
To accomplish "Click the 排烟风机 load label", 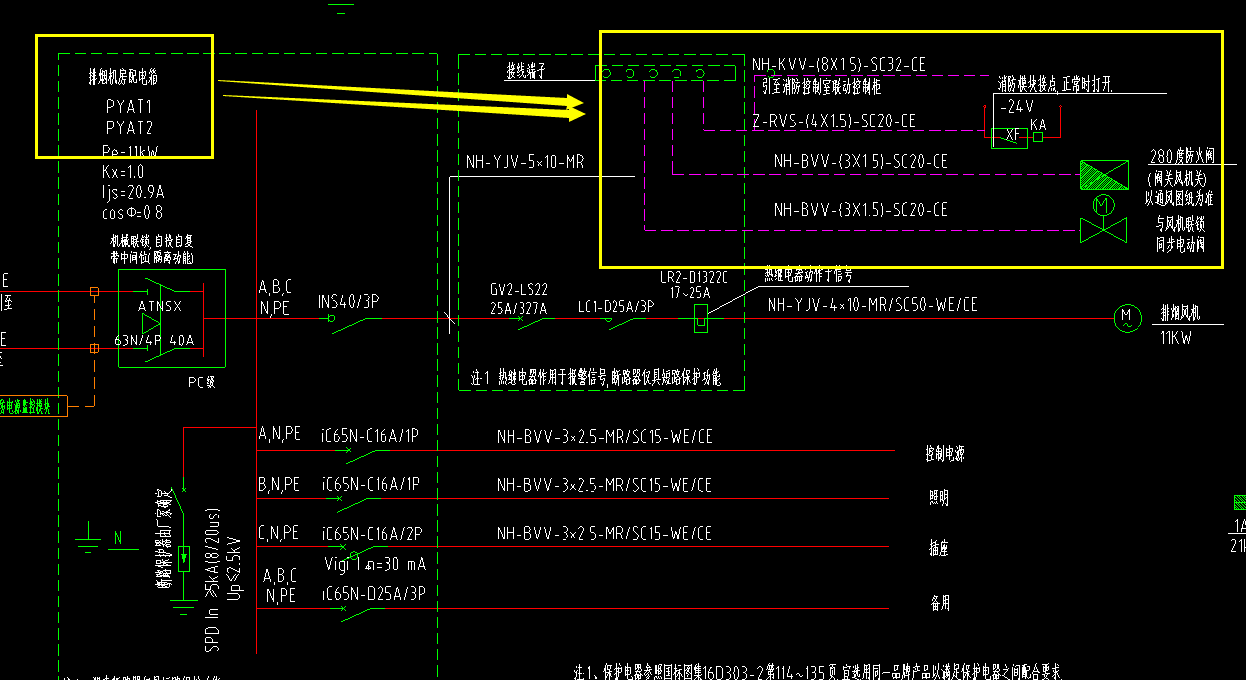I will tap(1179, 313).
